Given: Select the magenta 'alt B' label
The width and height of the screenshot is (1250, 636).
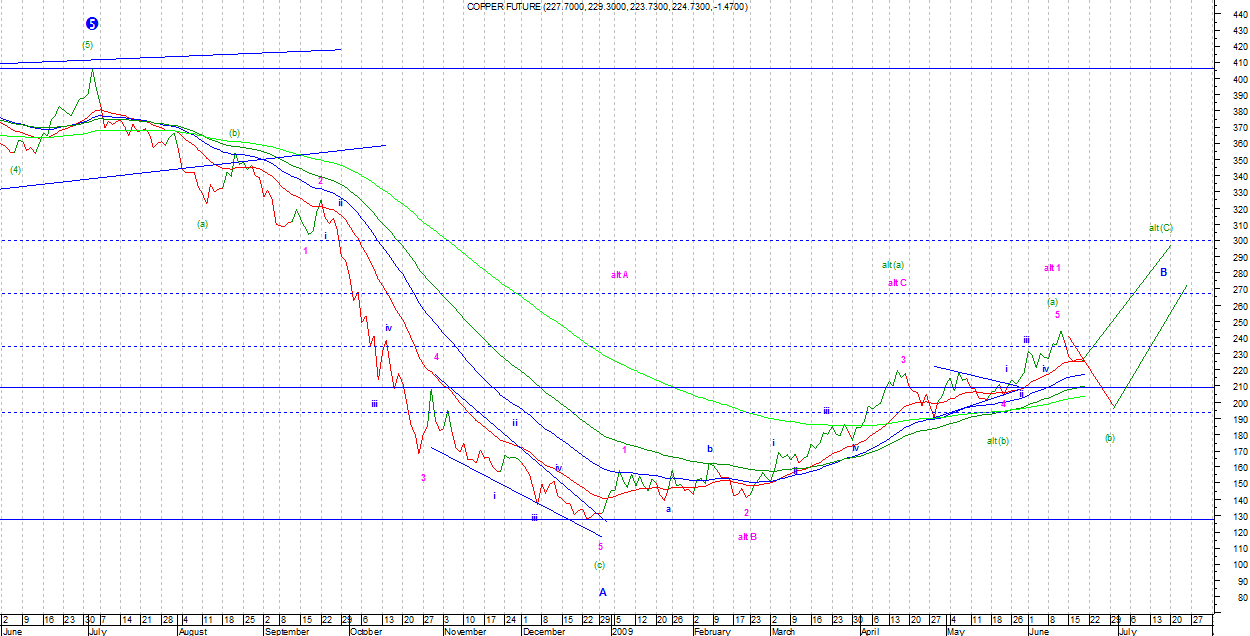Looking at the screenshot, I should point(747,537).
